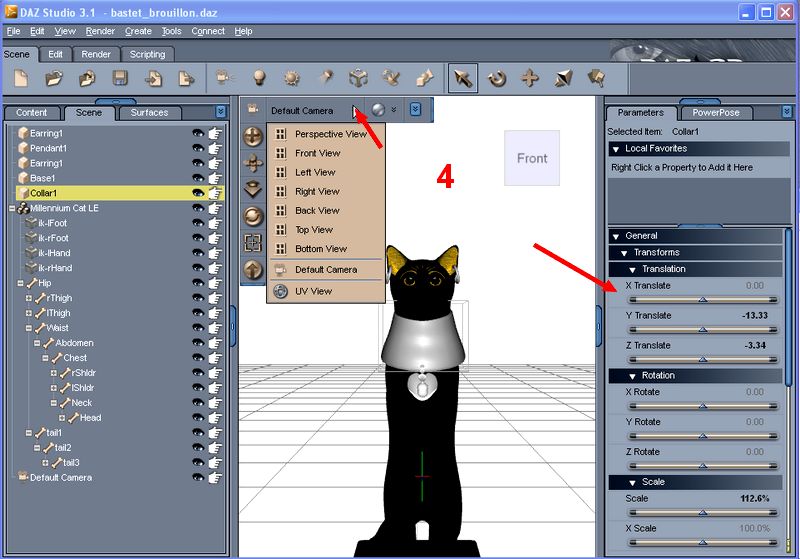Click Default Camera selector button

coord(314,111)
